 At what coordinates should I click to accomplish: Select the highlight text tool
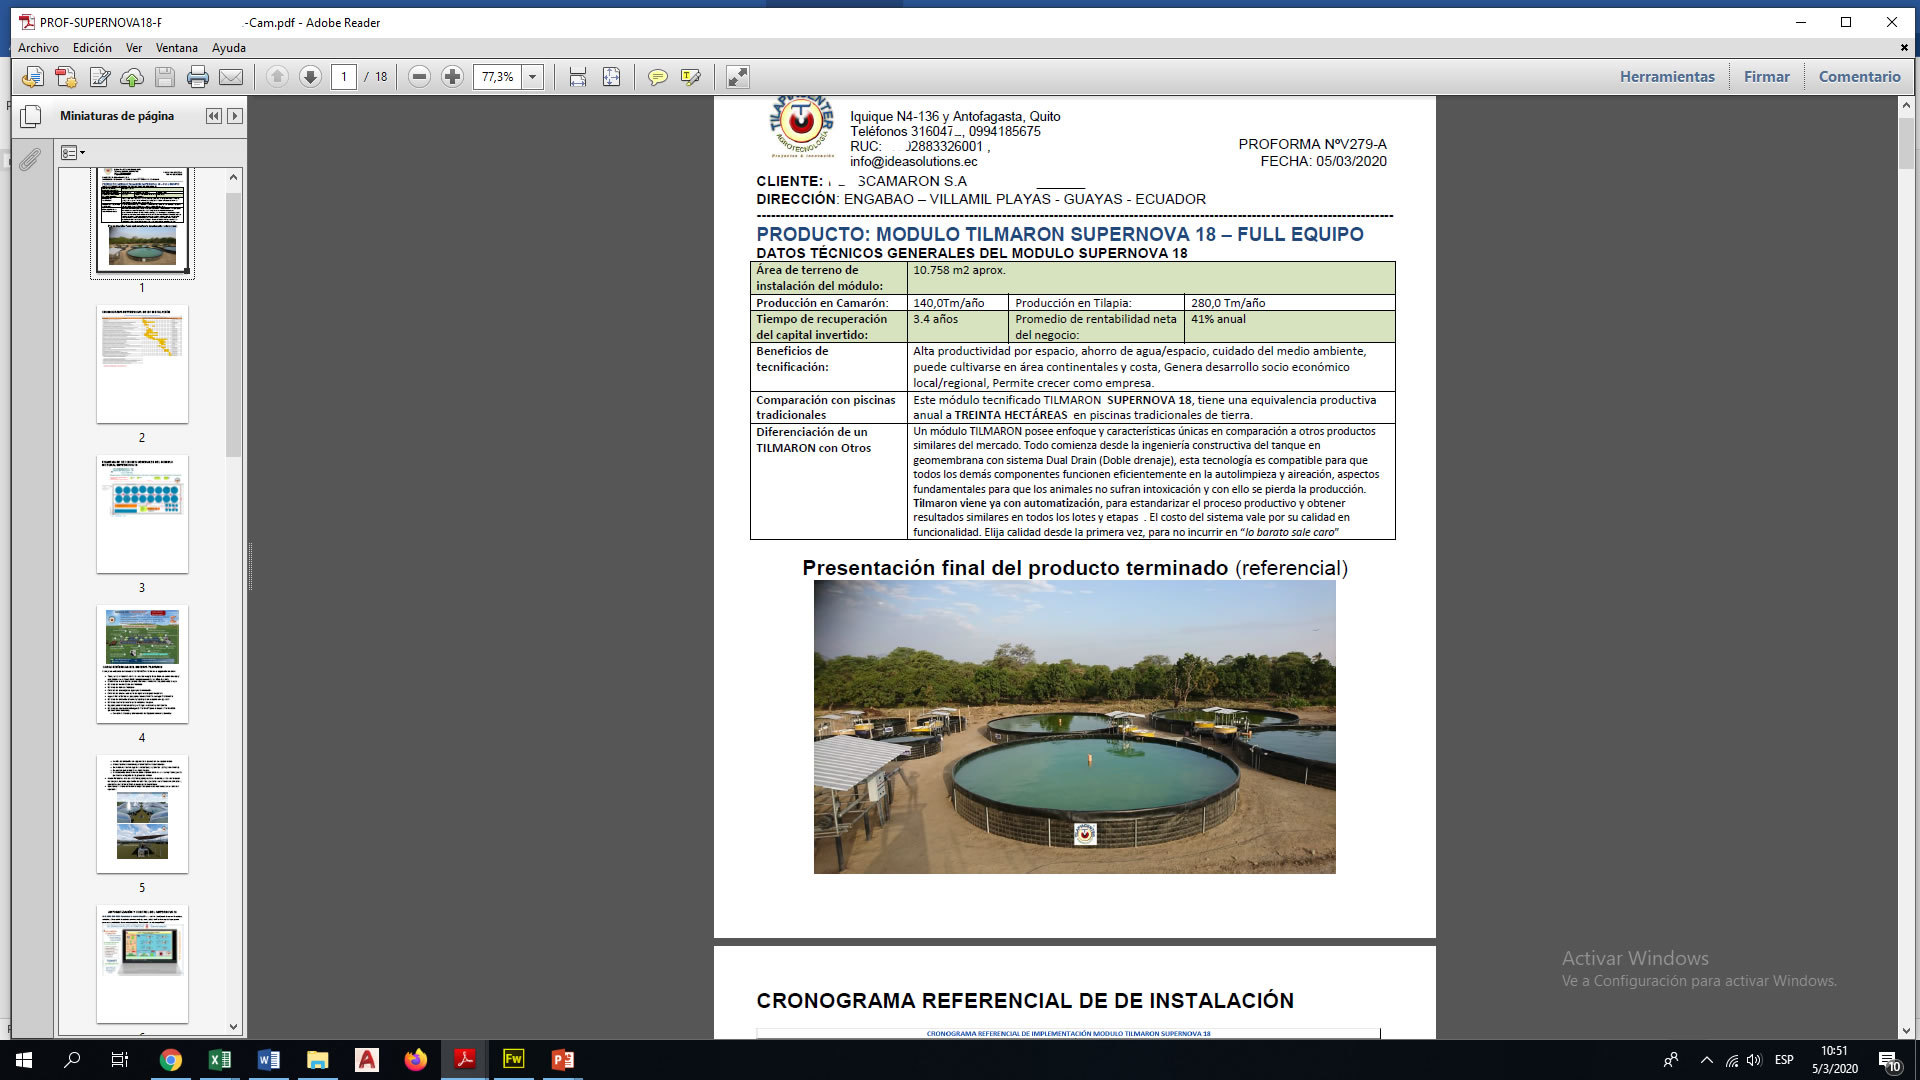[690, 77]
